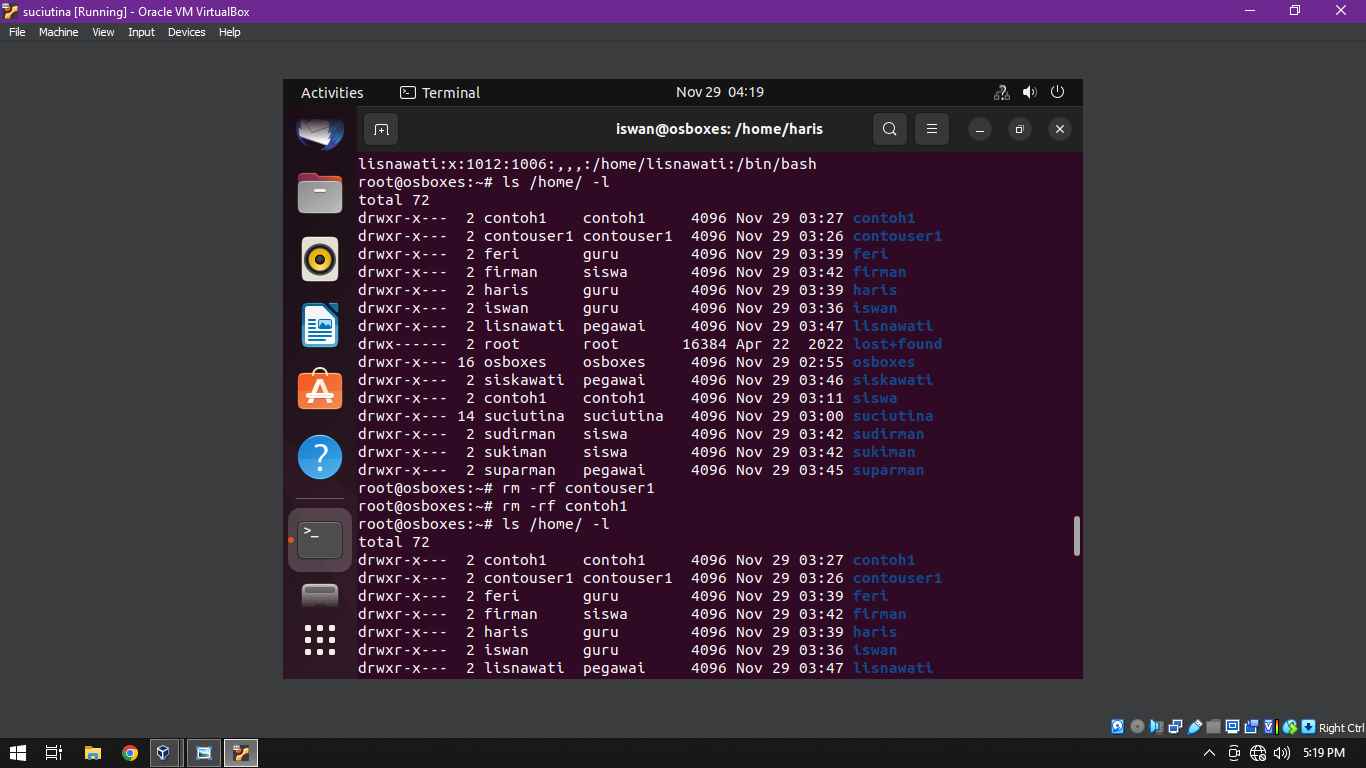Click the Right Ctrl host key label

[x=1341, y=728]
